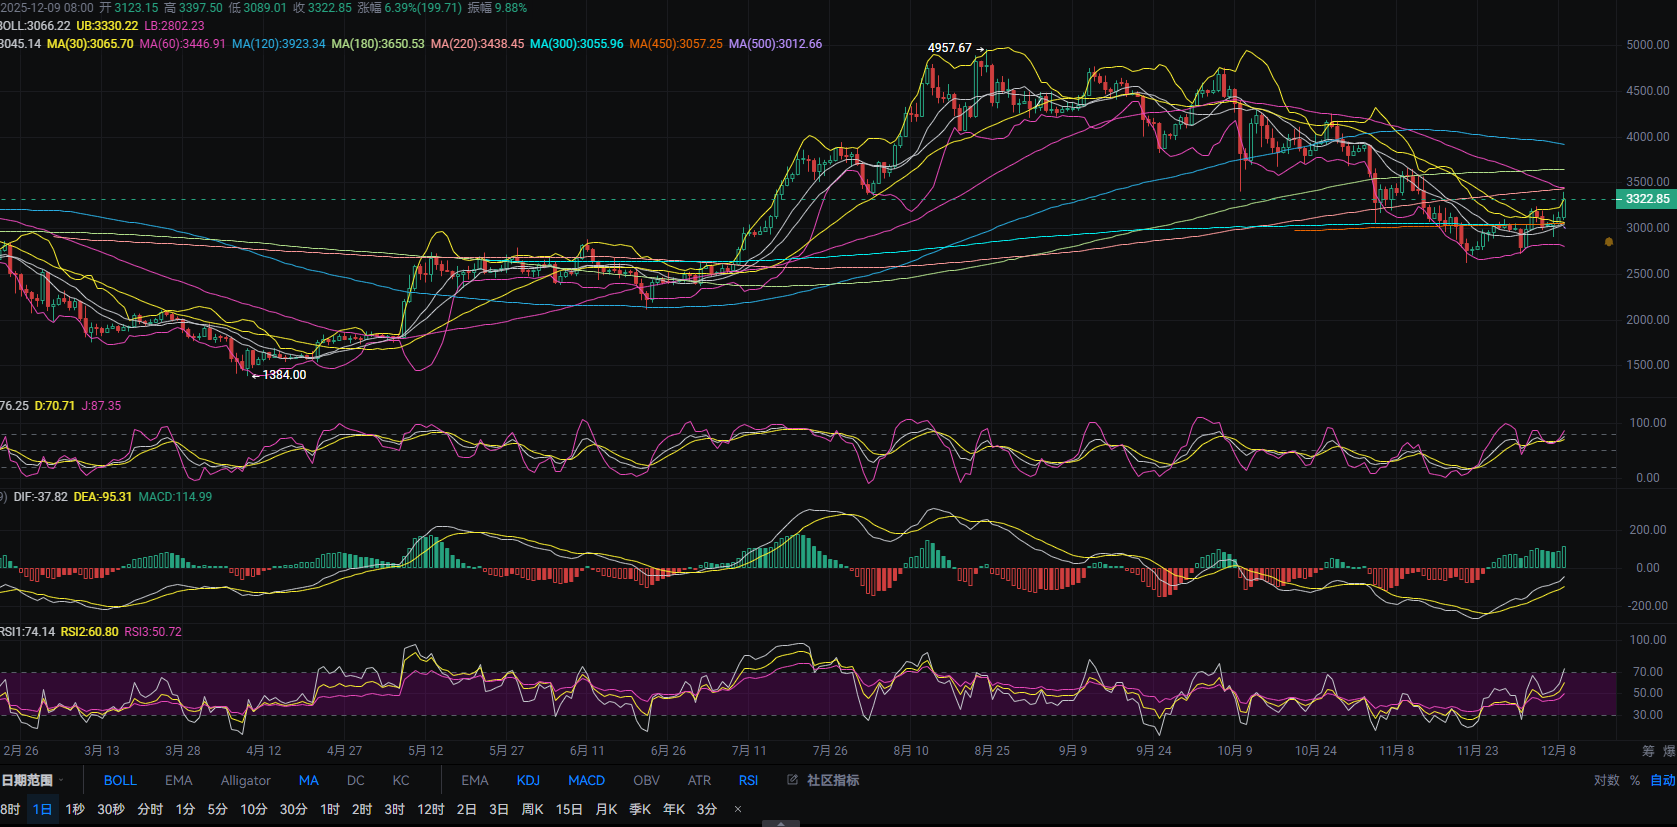This screenshot has width=1677, height=827.
Task: Toggle the MACD indicator on the chart
Action: pyautogui.click(x=586, y=780)
